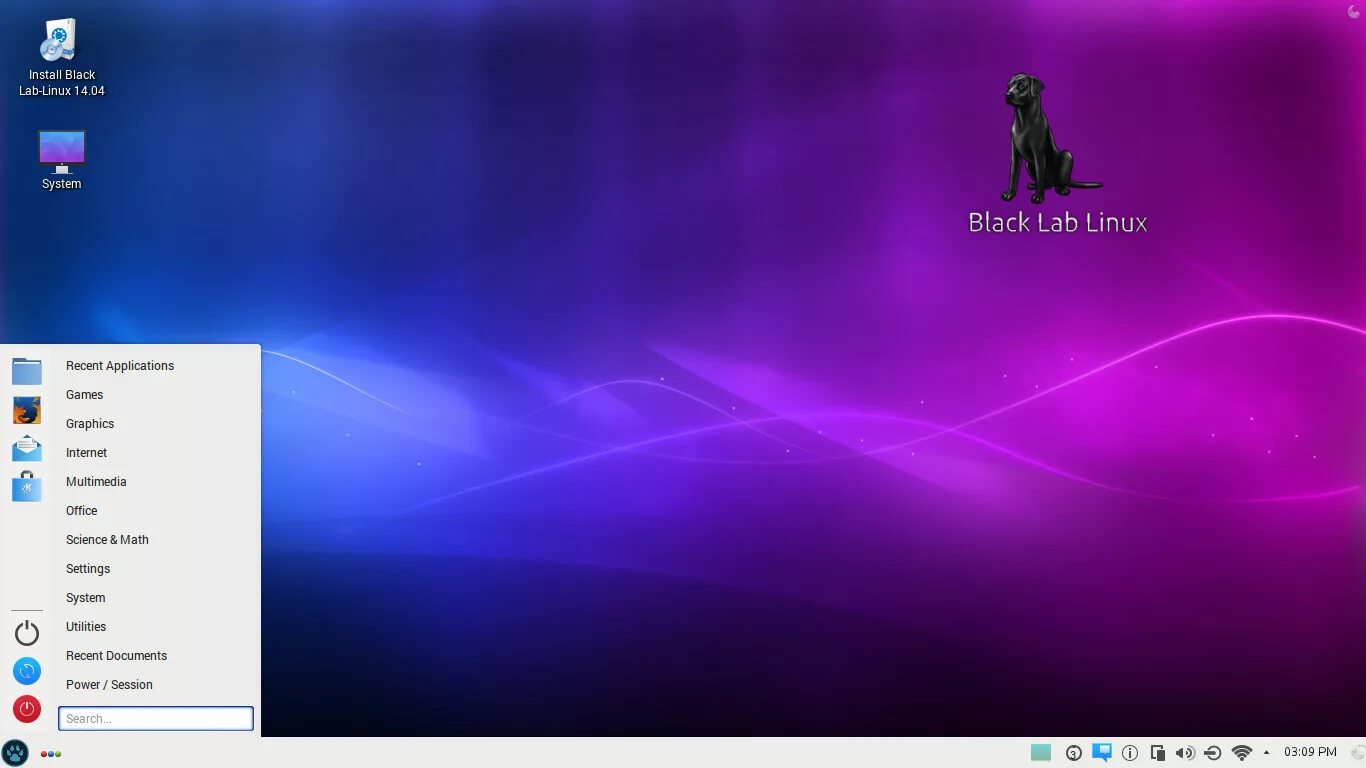Expand hidden tray icons arrow

point(1266,752)
